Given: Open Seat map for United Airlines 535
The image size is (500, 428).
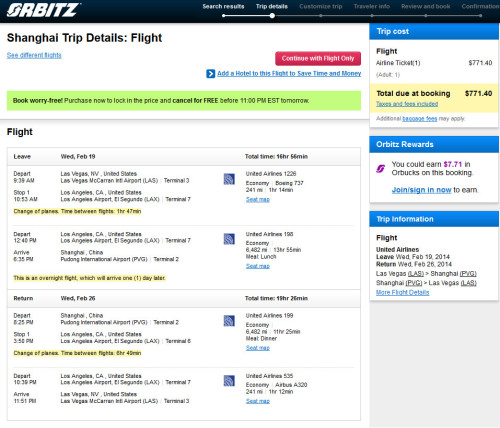Looking at the screenshot, I should tap(258, 401).
